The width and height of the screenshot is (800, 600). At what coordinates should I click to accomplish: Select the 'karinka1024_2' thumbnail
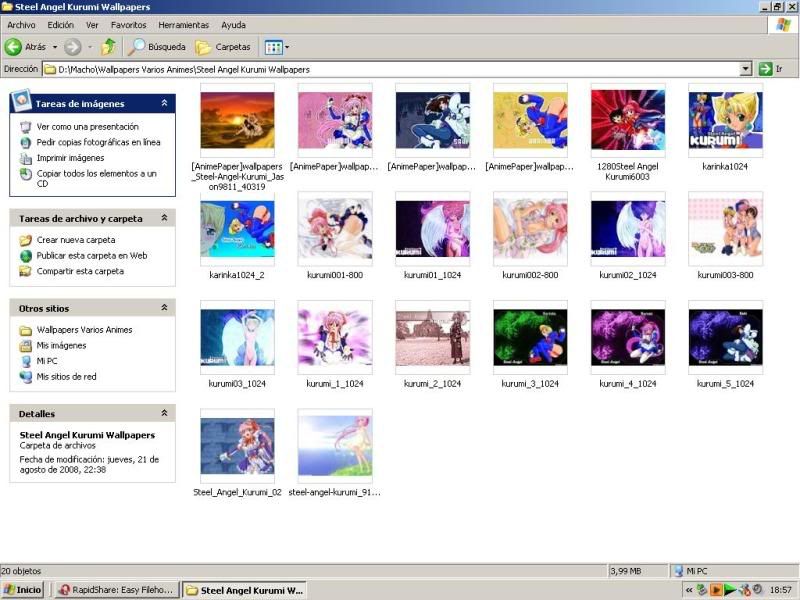click(x=237, y=229)
